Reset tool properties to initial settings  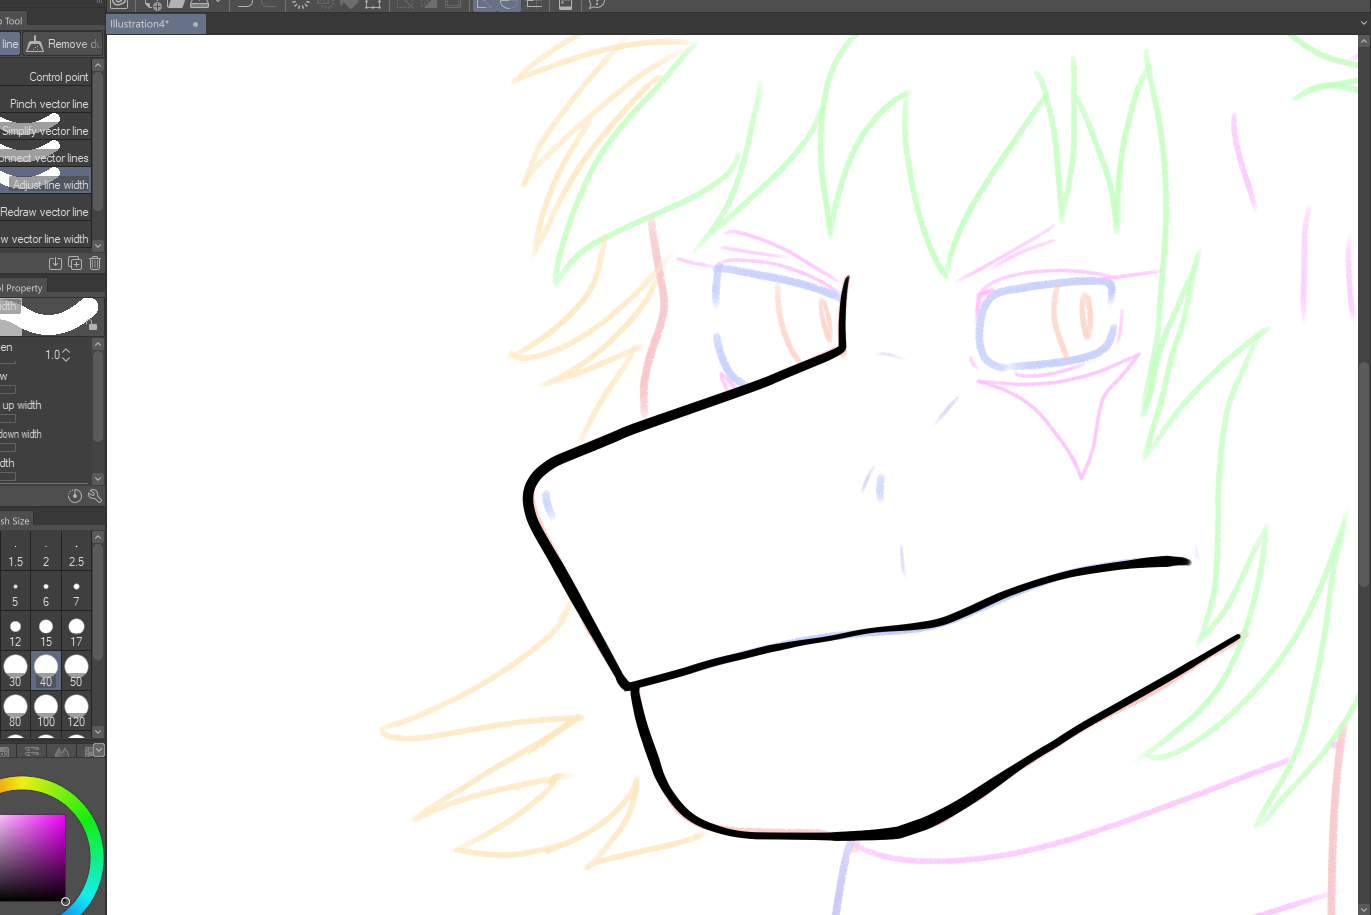pyautogui.click(x=74, y=496)
